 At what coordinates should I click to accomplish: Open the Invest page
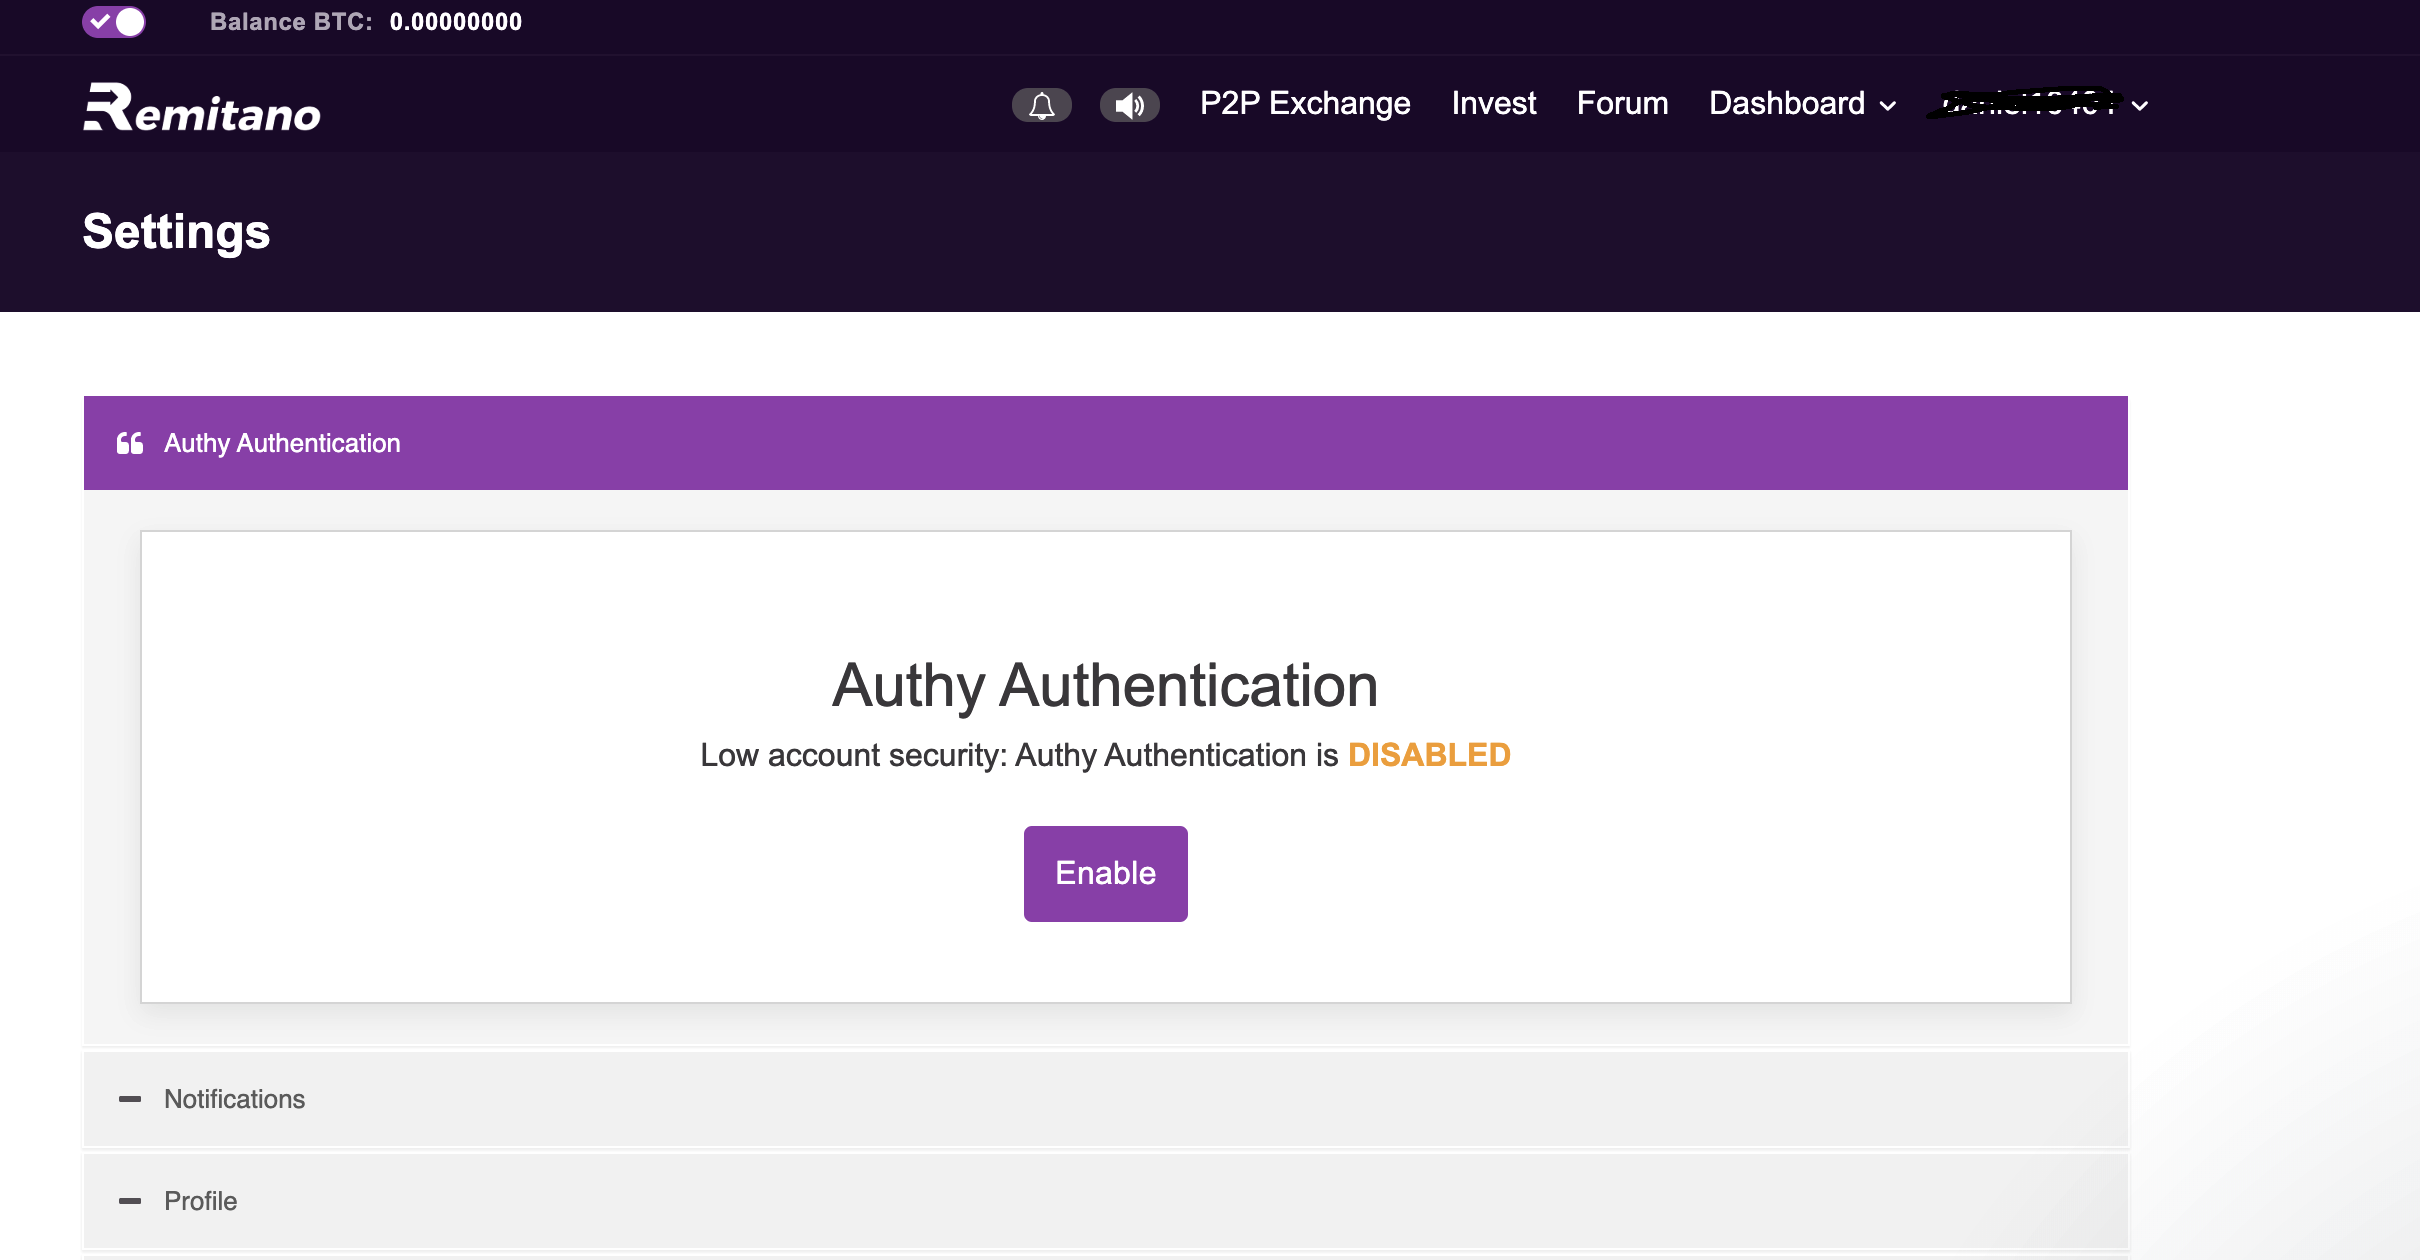click(x=1494, y=104)
